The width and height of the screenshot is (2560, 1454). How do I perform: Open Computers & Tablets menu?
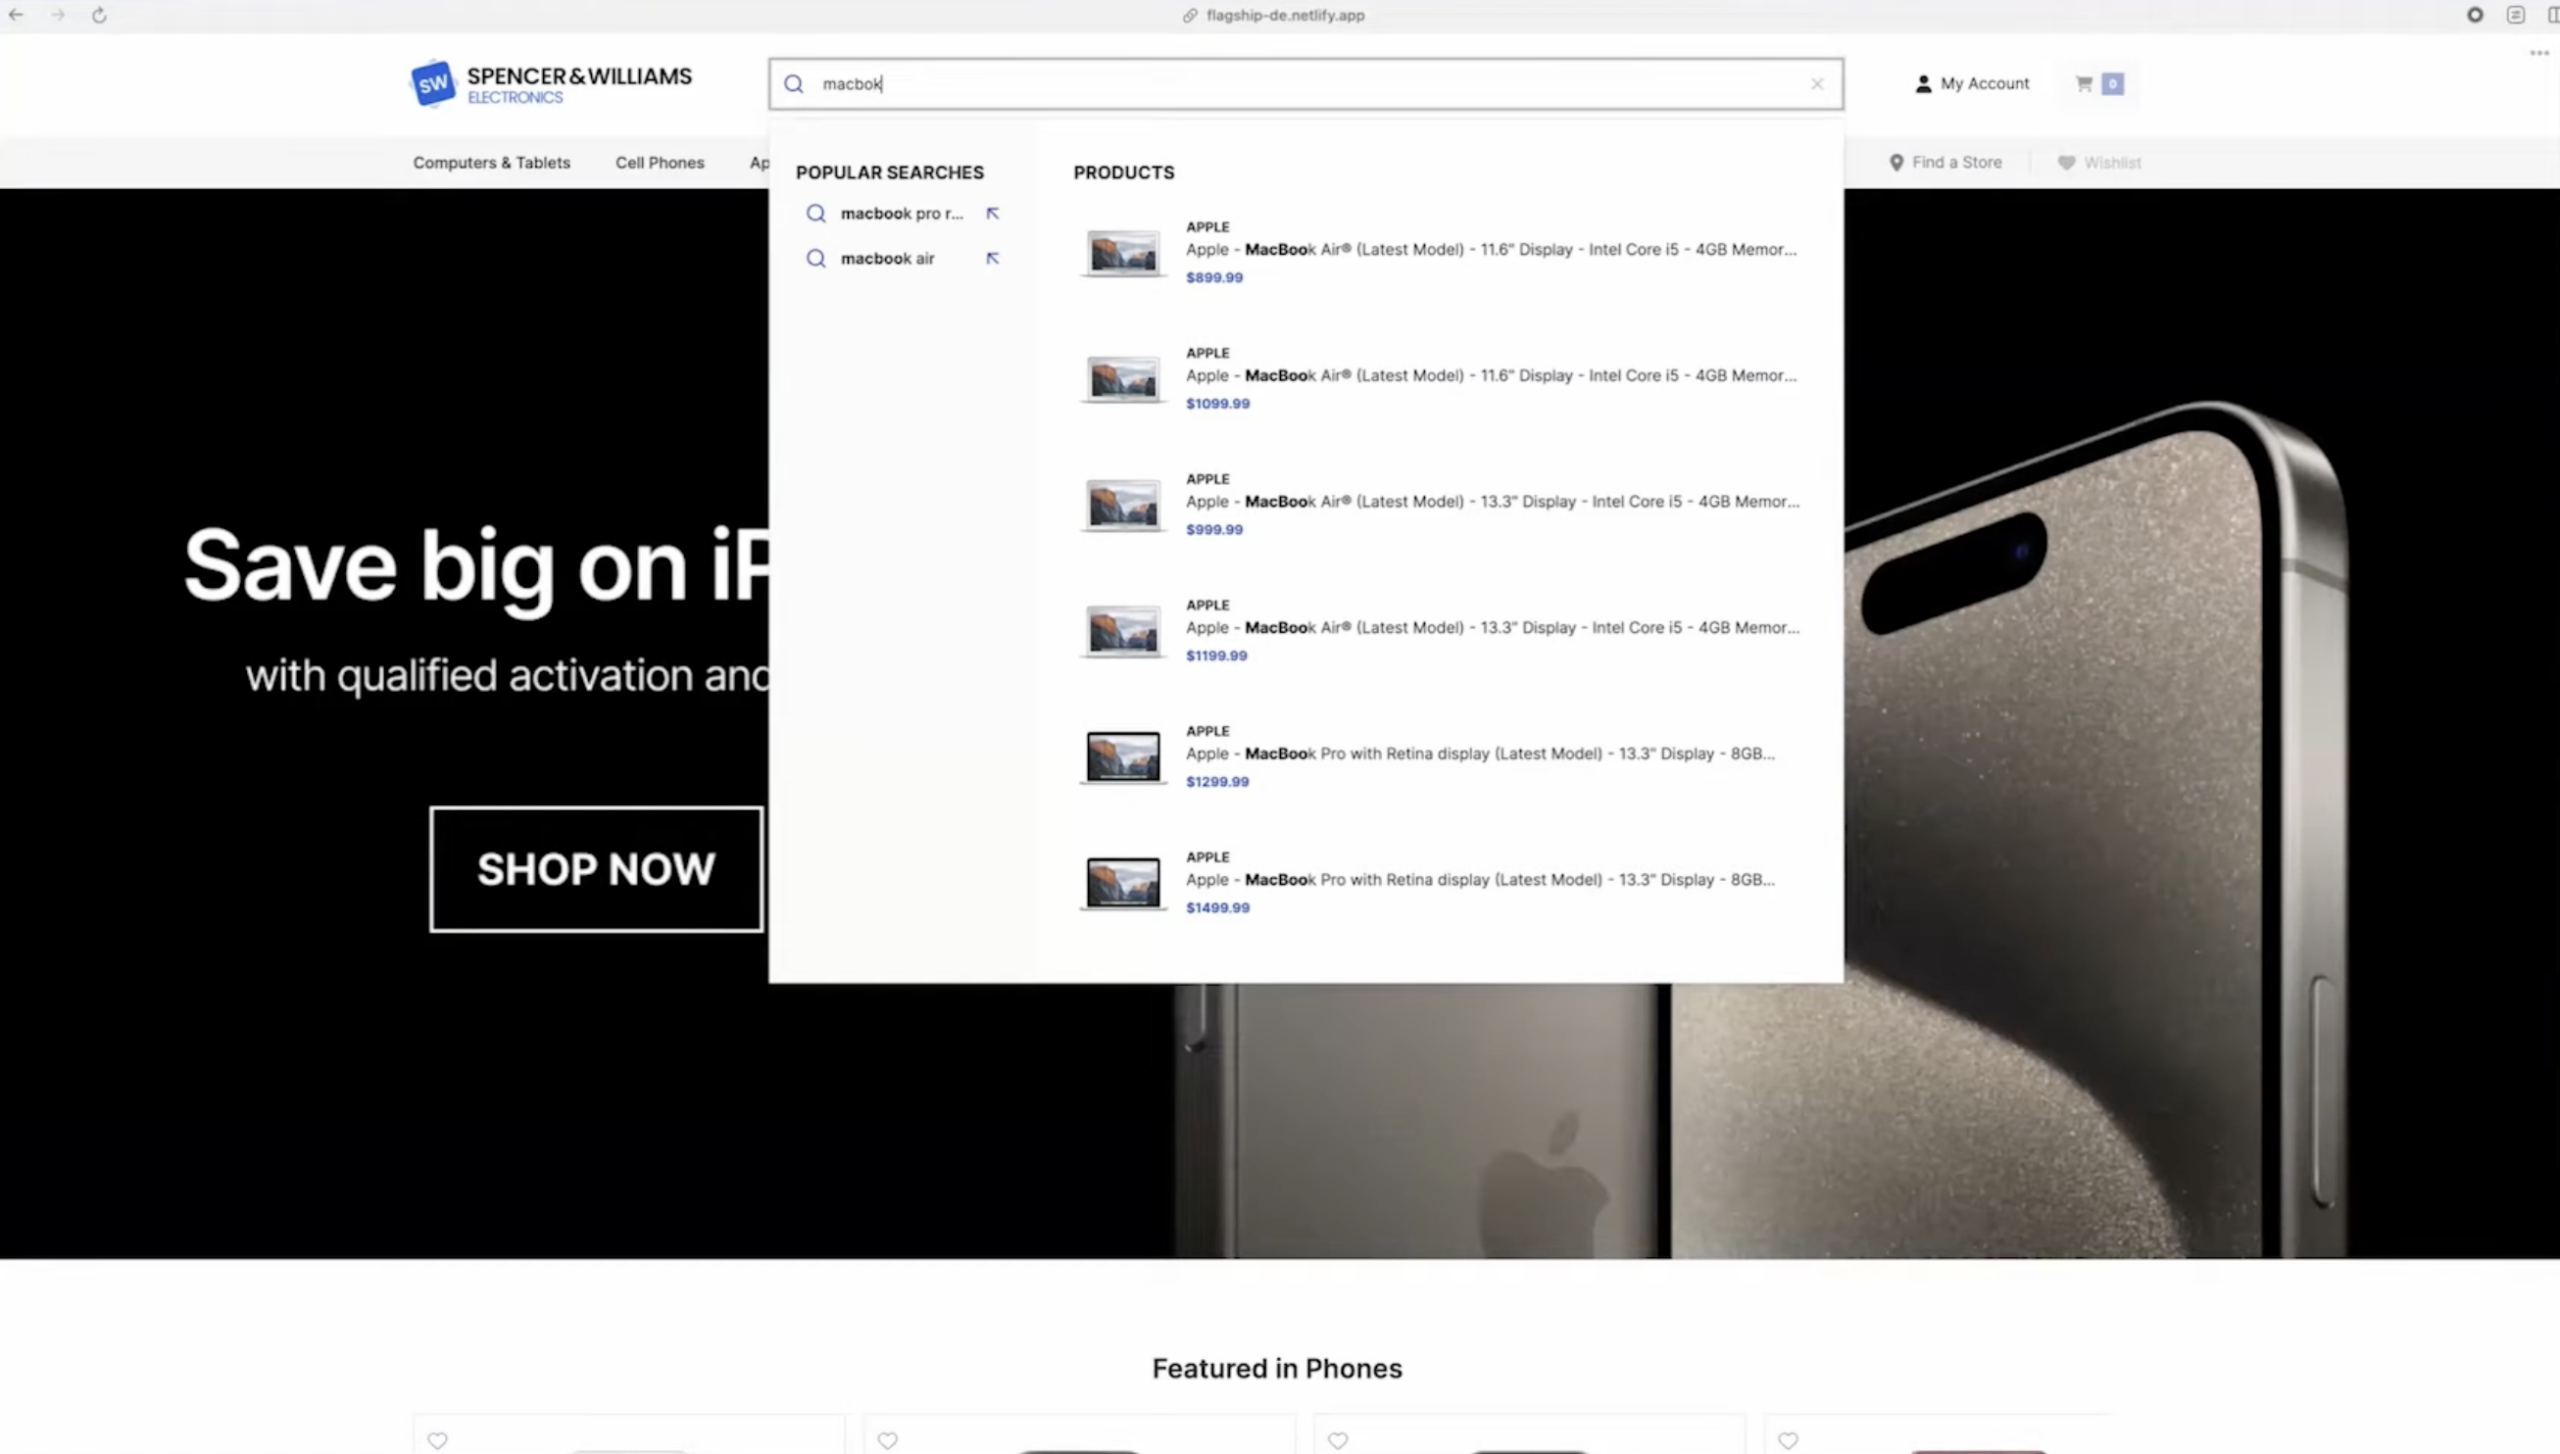491,162
